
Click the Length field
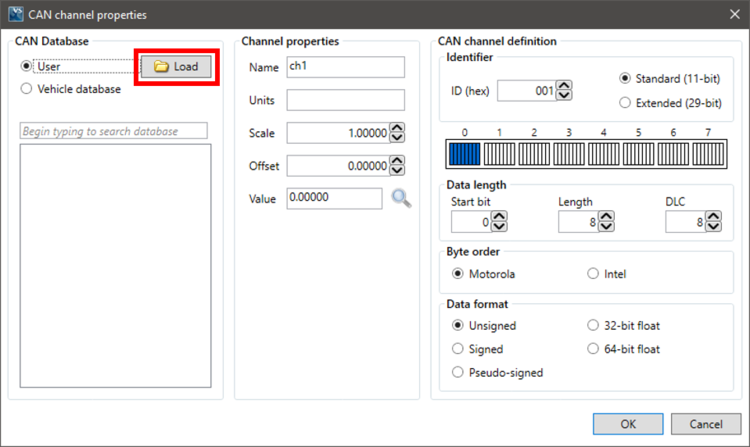pos(578,222)
